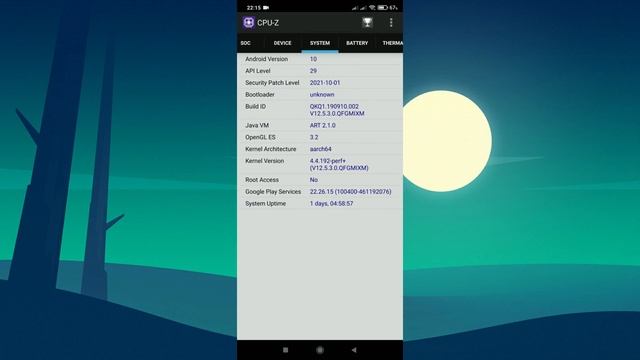
Task: Tap the Android recent apps square button
Action: click(x=286, y=350)
